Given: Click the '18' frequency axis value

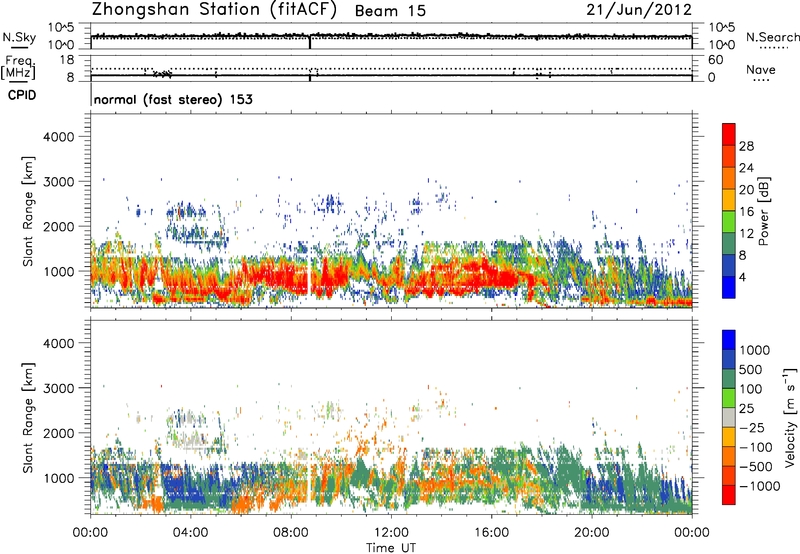Looking at the screenshot, I should [x=67, y=60].
